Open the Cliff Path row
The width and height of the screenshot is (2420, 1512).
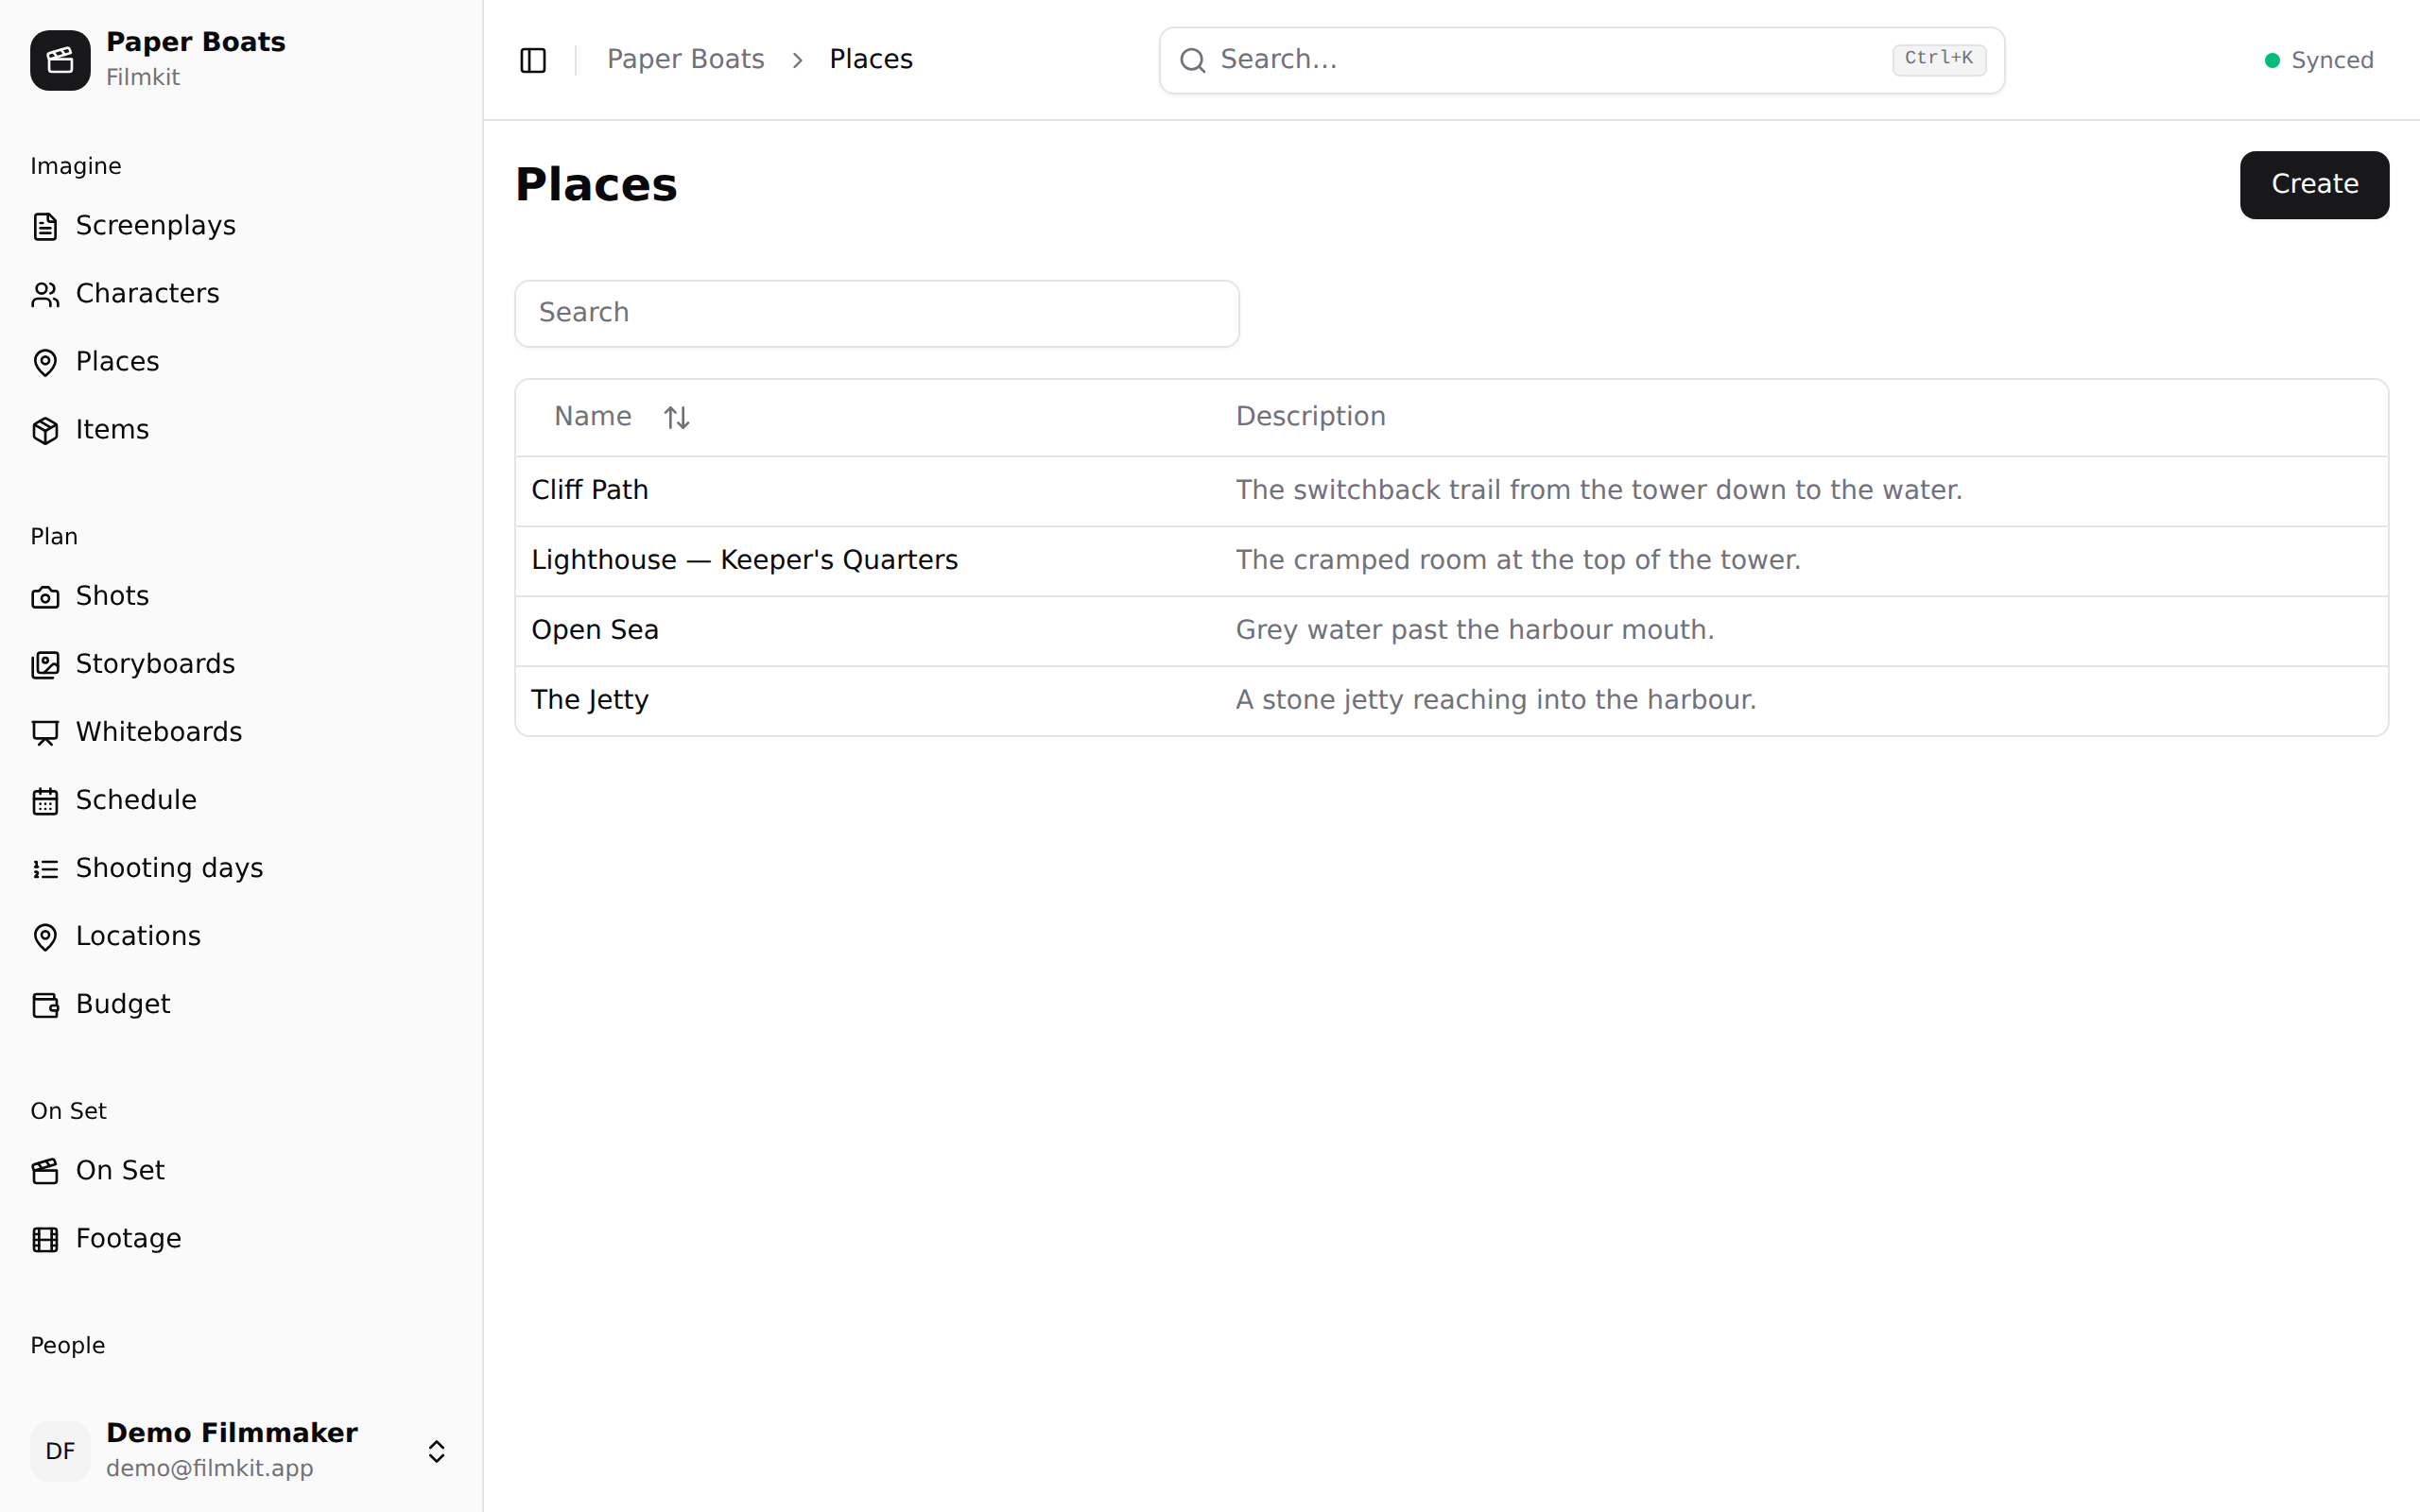click(x=1451, y=491)
